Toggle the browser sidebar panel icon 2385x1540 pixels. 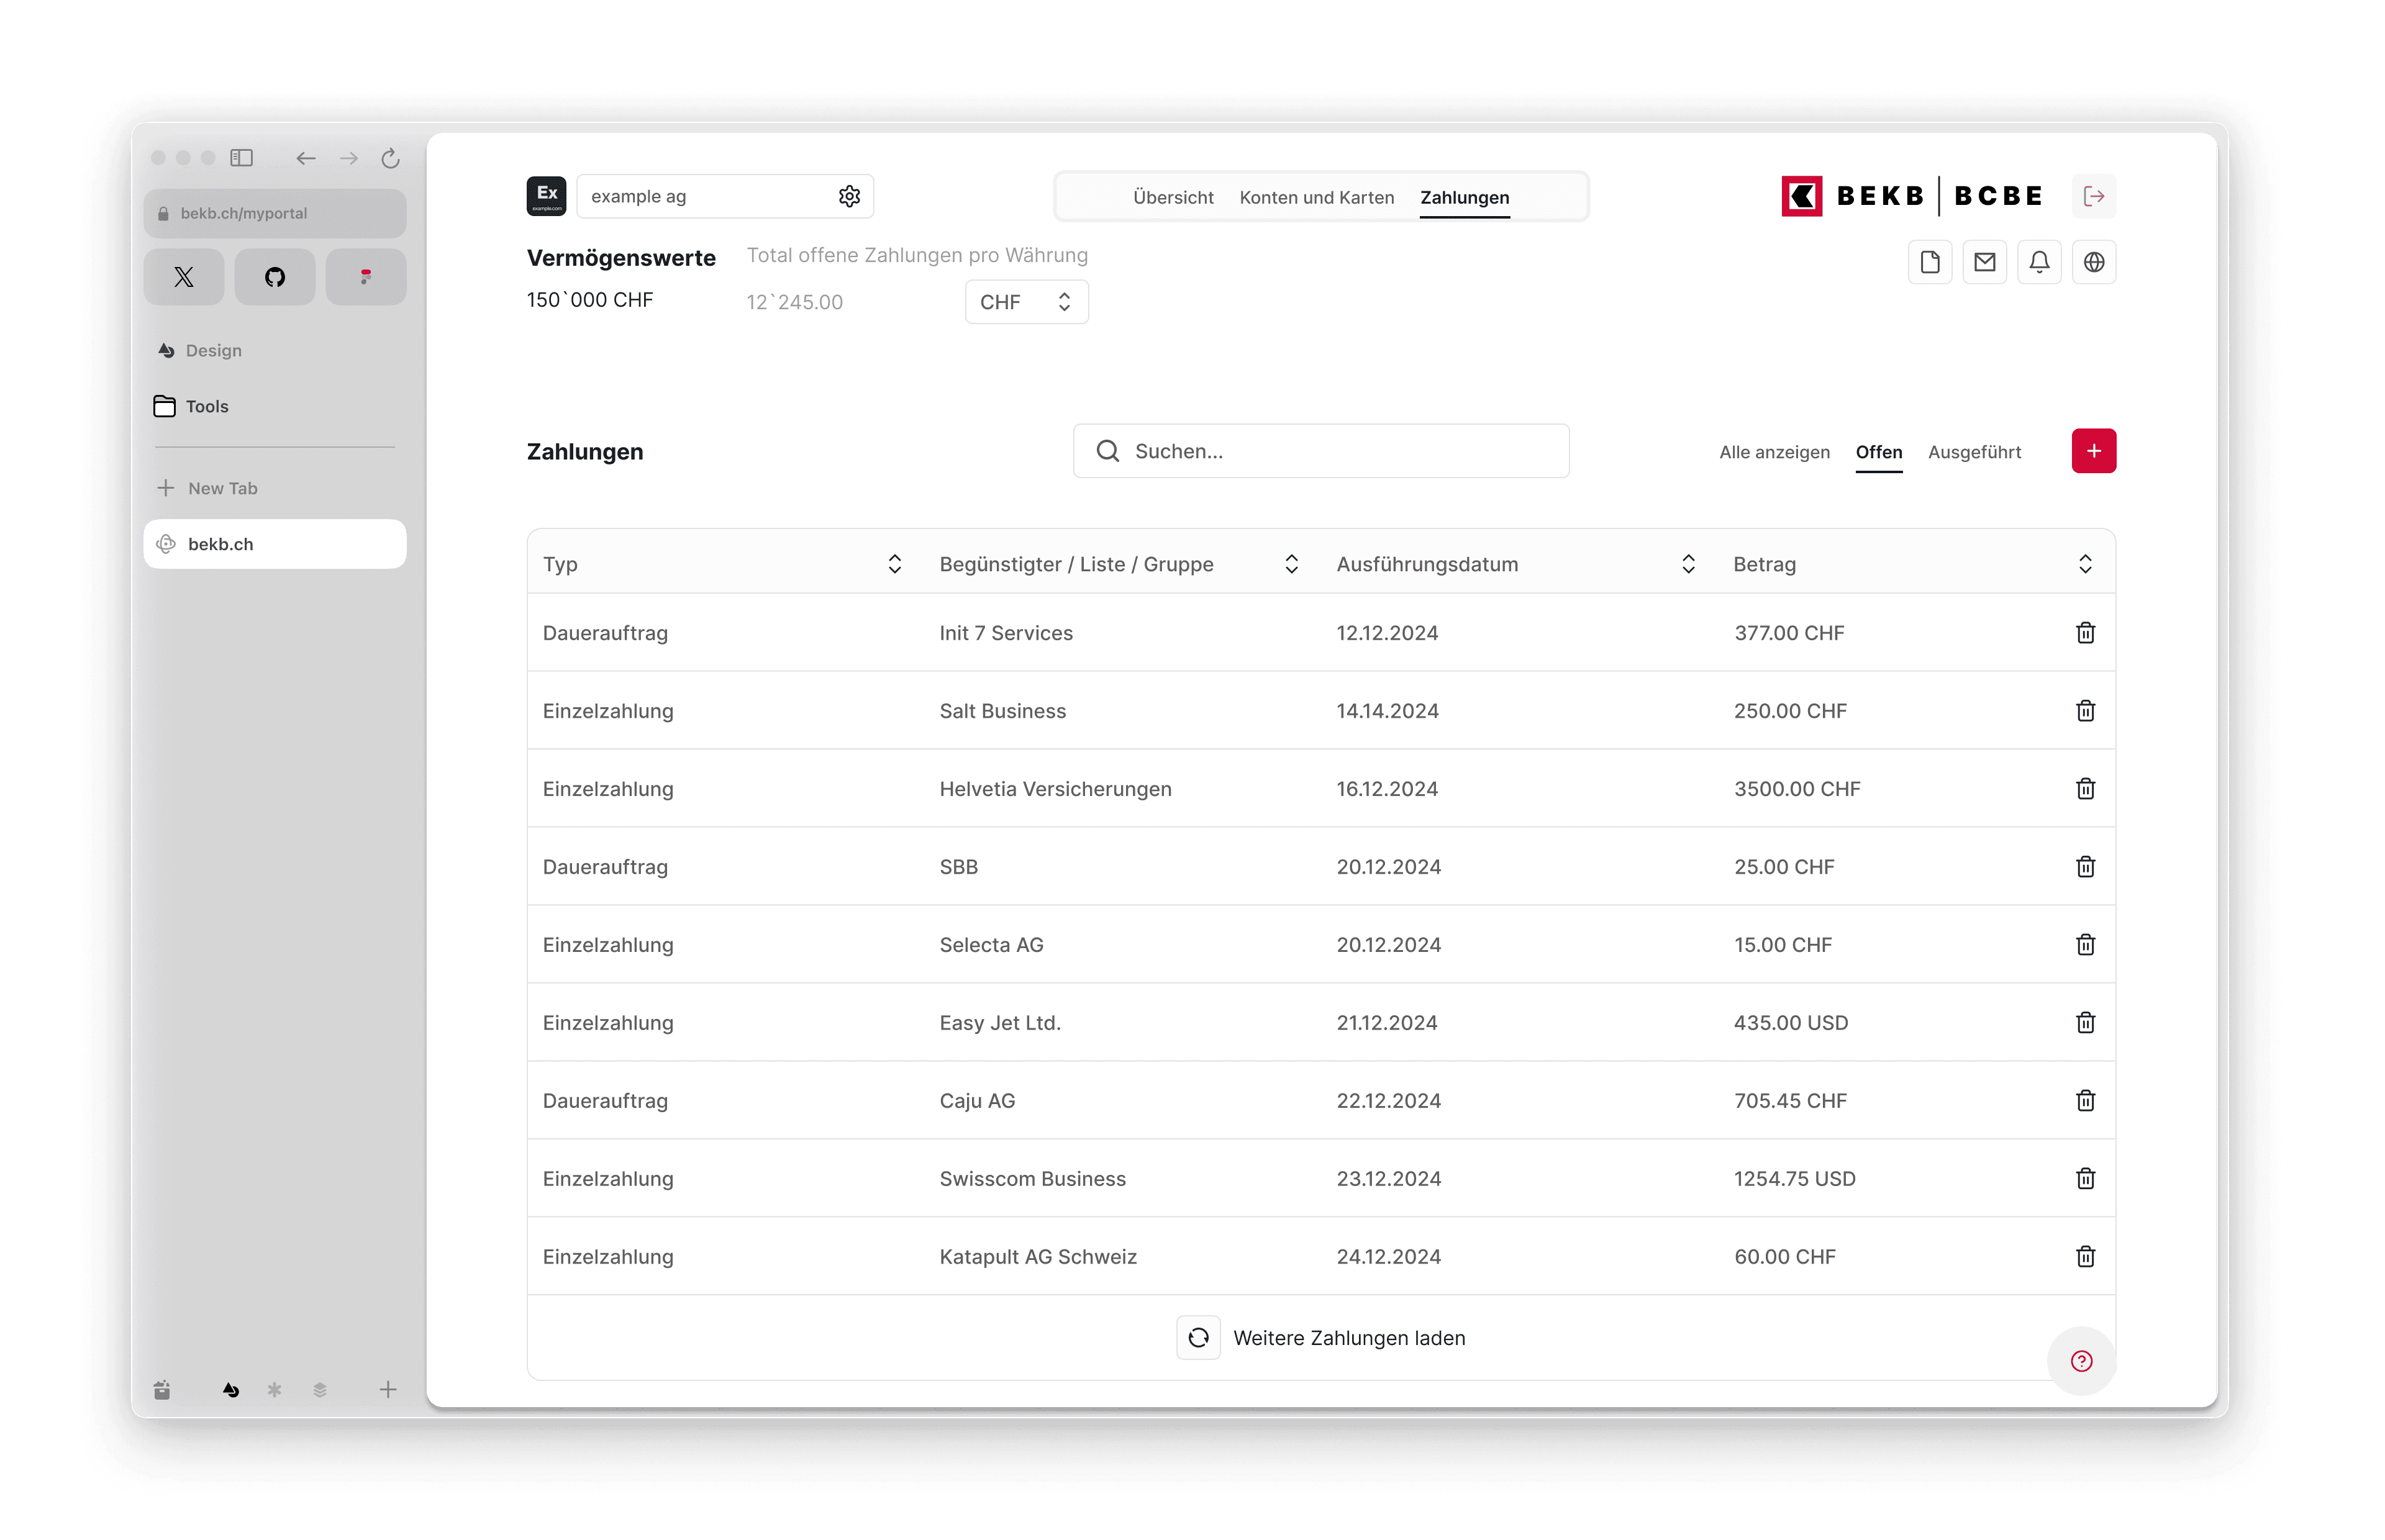241,158
